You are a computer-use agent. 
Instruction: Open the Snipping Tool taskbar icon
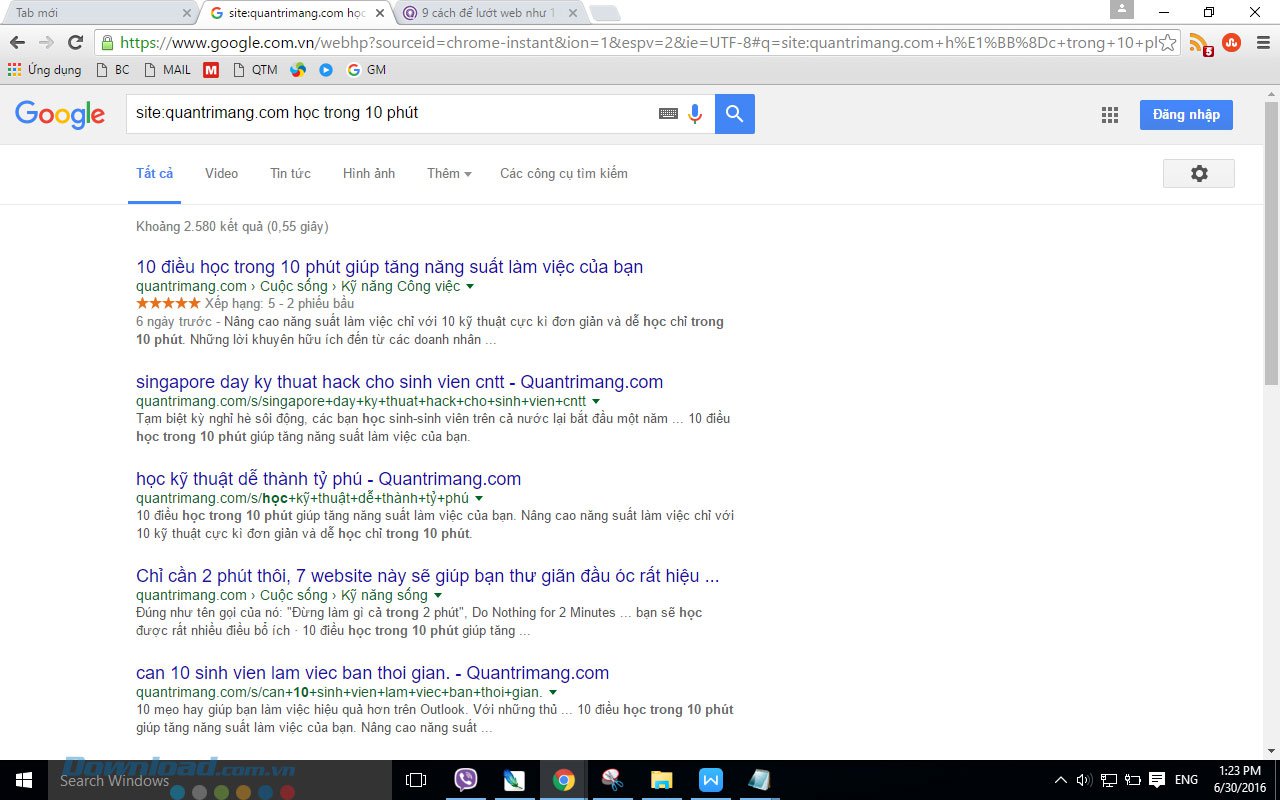coord(612,780)
